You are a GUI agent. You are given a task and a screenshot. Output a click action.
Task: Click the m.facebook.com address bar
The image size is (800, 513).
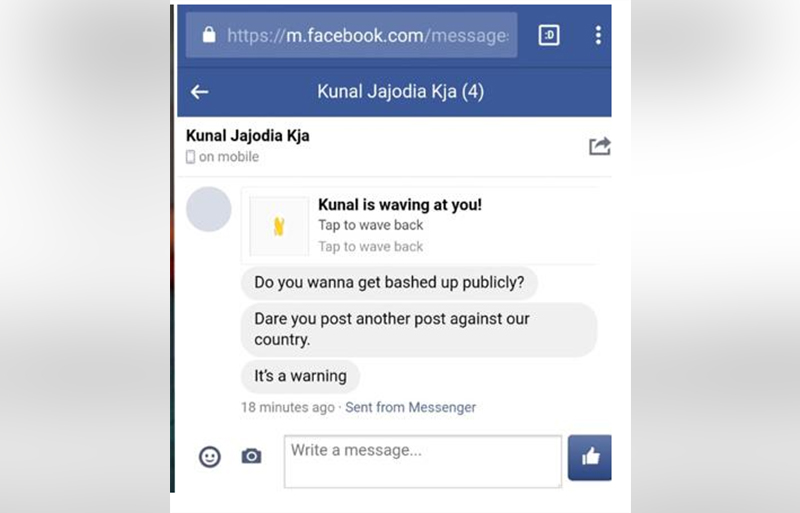click(352, 35)
